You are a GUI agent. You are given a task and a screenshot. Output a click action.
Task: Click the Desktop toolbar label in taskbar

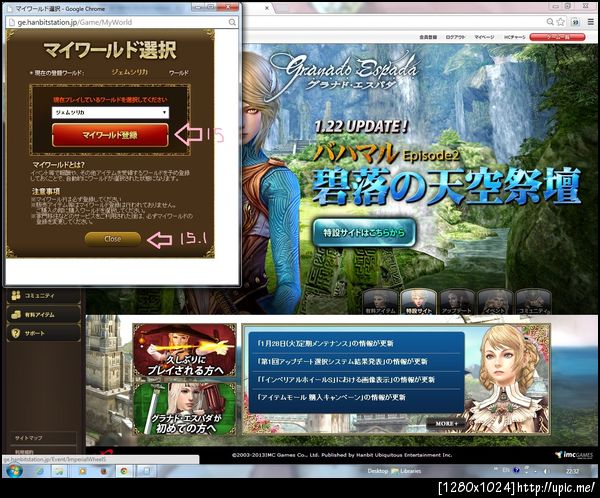[378, 471]
